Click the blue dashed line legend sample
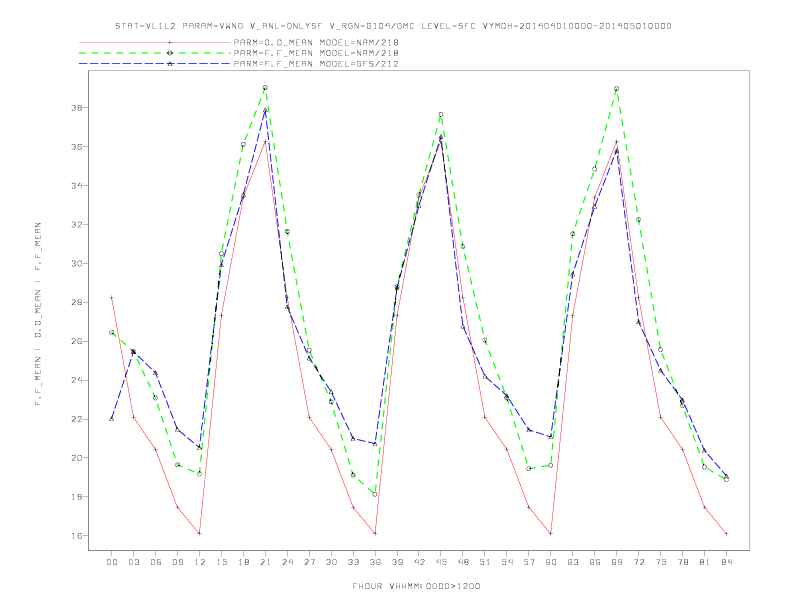Screen dimensions: 792x612 pos(155,64)
